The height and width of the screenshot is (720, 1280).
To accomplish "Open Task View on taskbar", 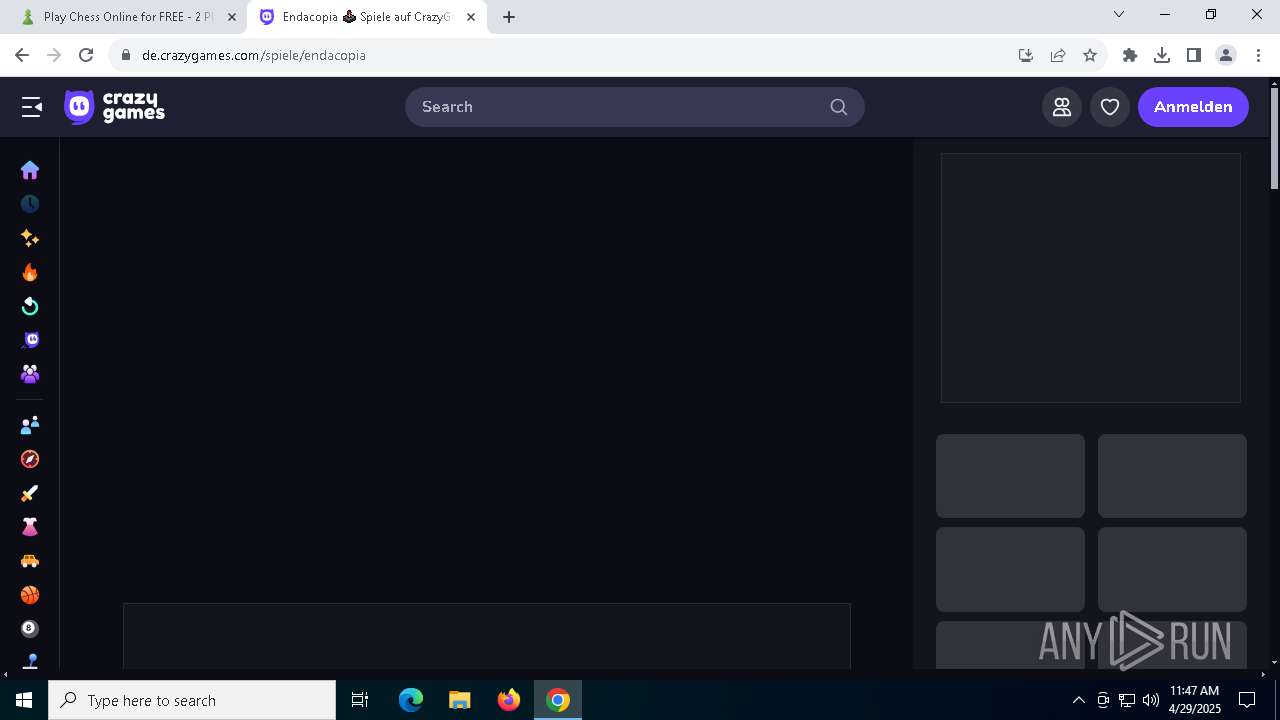I will coord(360,700).
